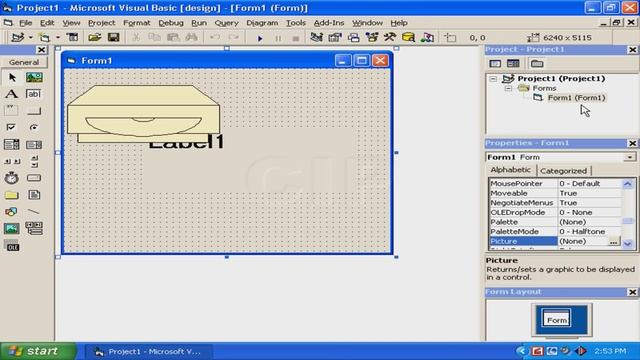Select Form1 (Form1) in project tree
This screenshot has width=640, height=360.
(576, 98)
